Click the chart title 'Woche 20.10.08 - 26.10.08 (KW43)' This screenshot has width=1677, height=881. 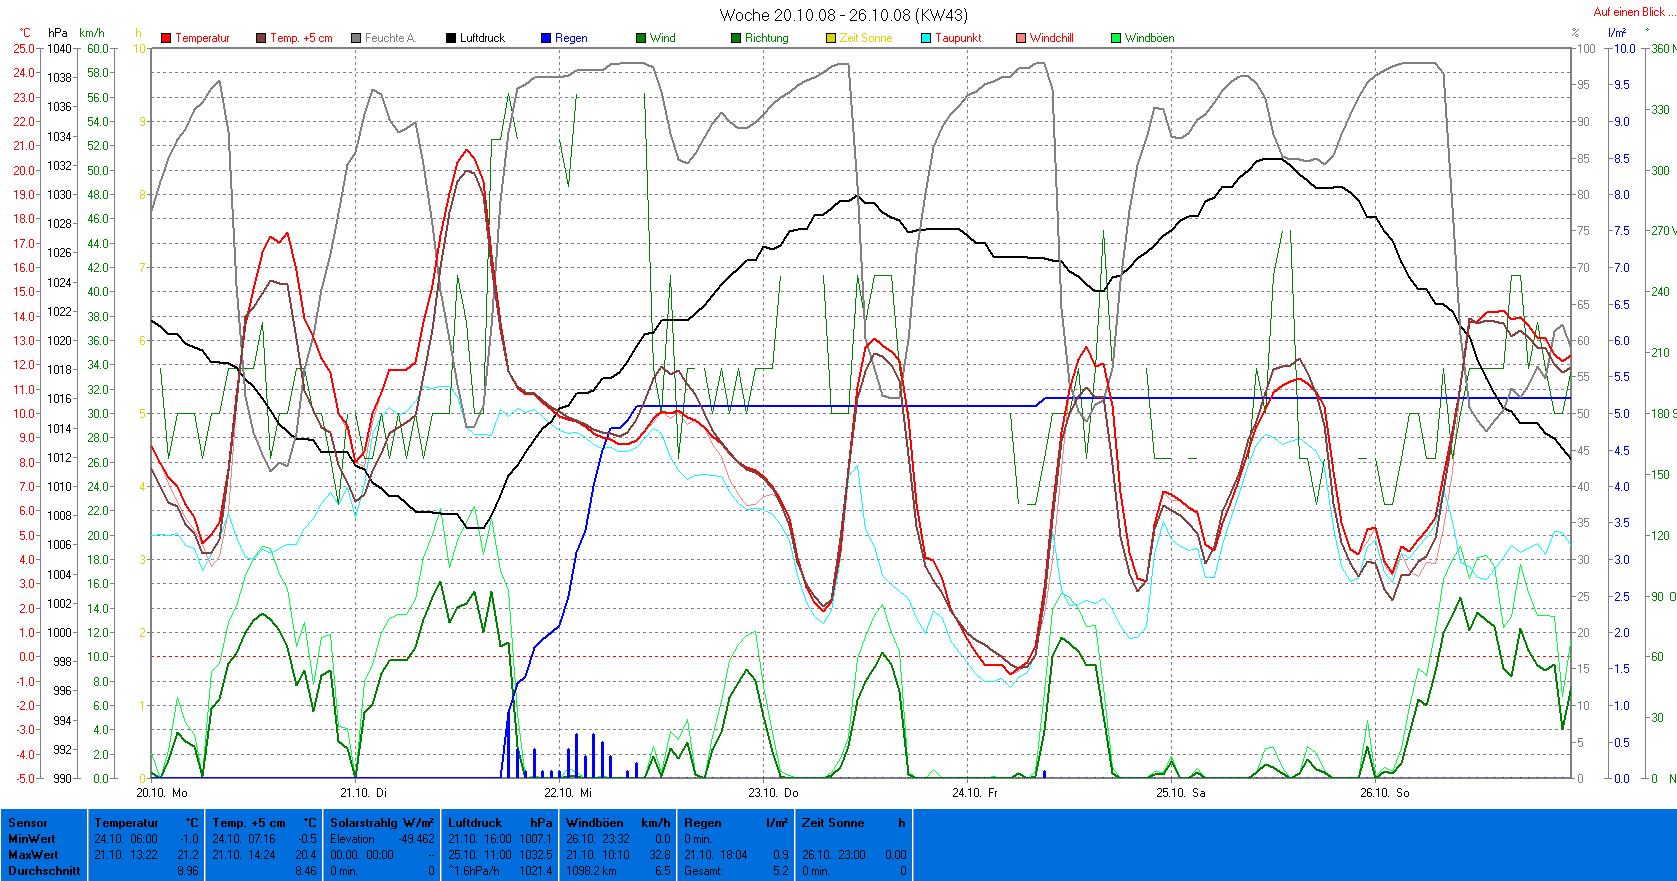[x=843, y=15]
